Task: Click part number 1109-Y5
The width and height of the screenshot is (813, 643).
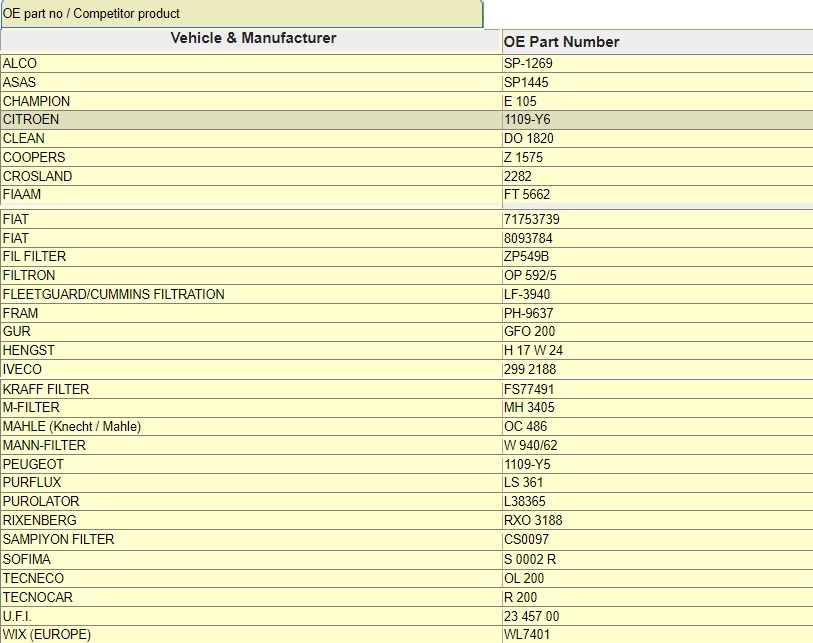Action: click(527, 464)
